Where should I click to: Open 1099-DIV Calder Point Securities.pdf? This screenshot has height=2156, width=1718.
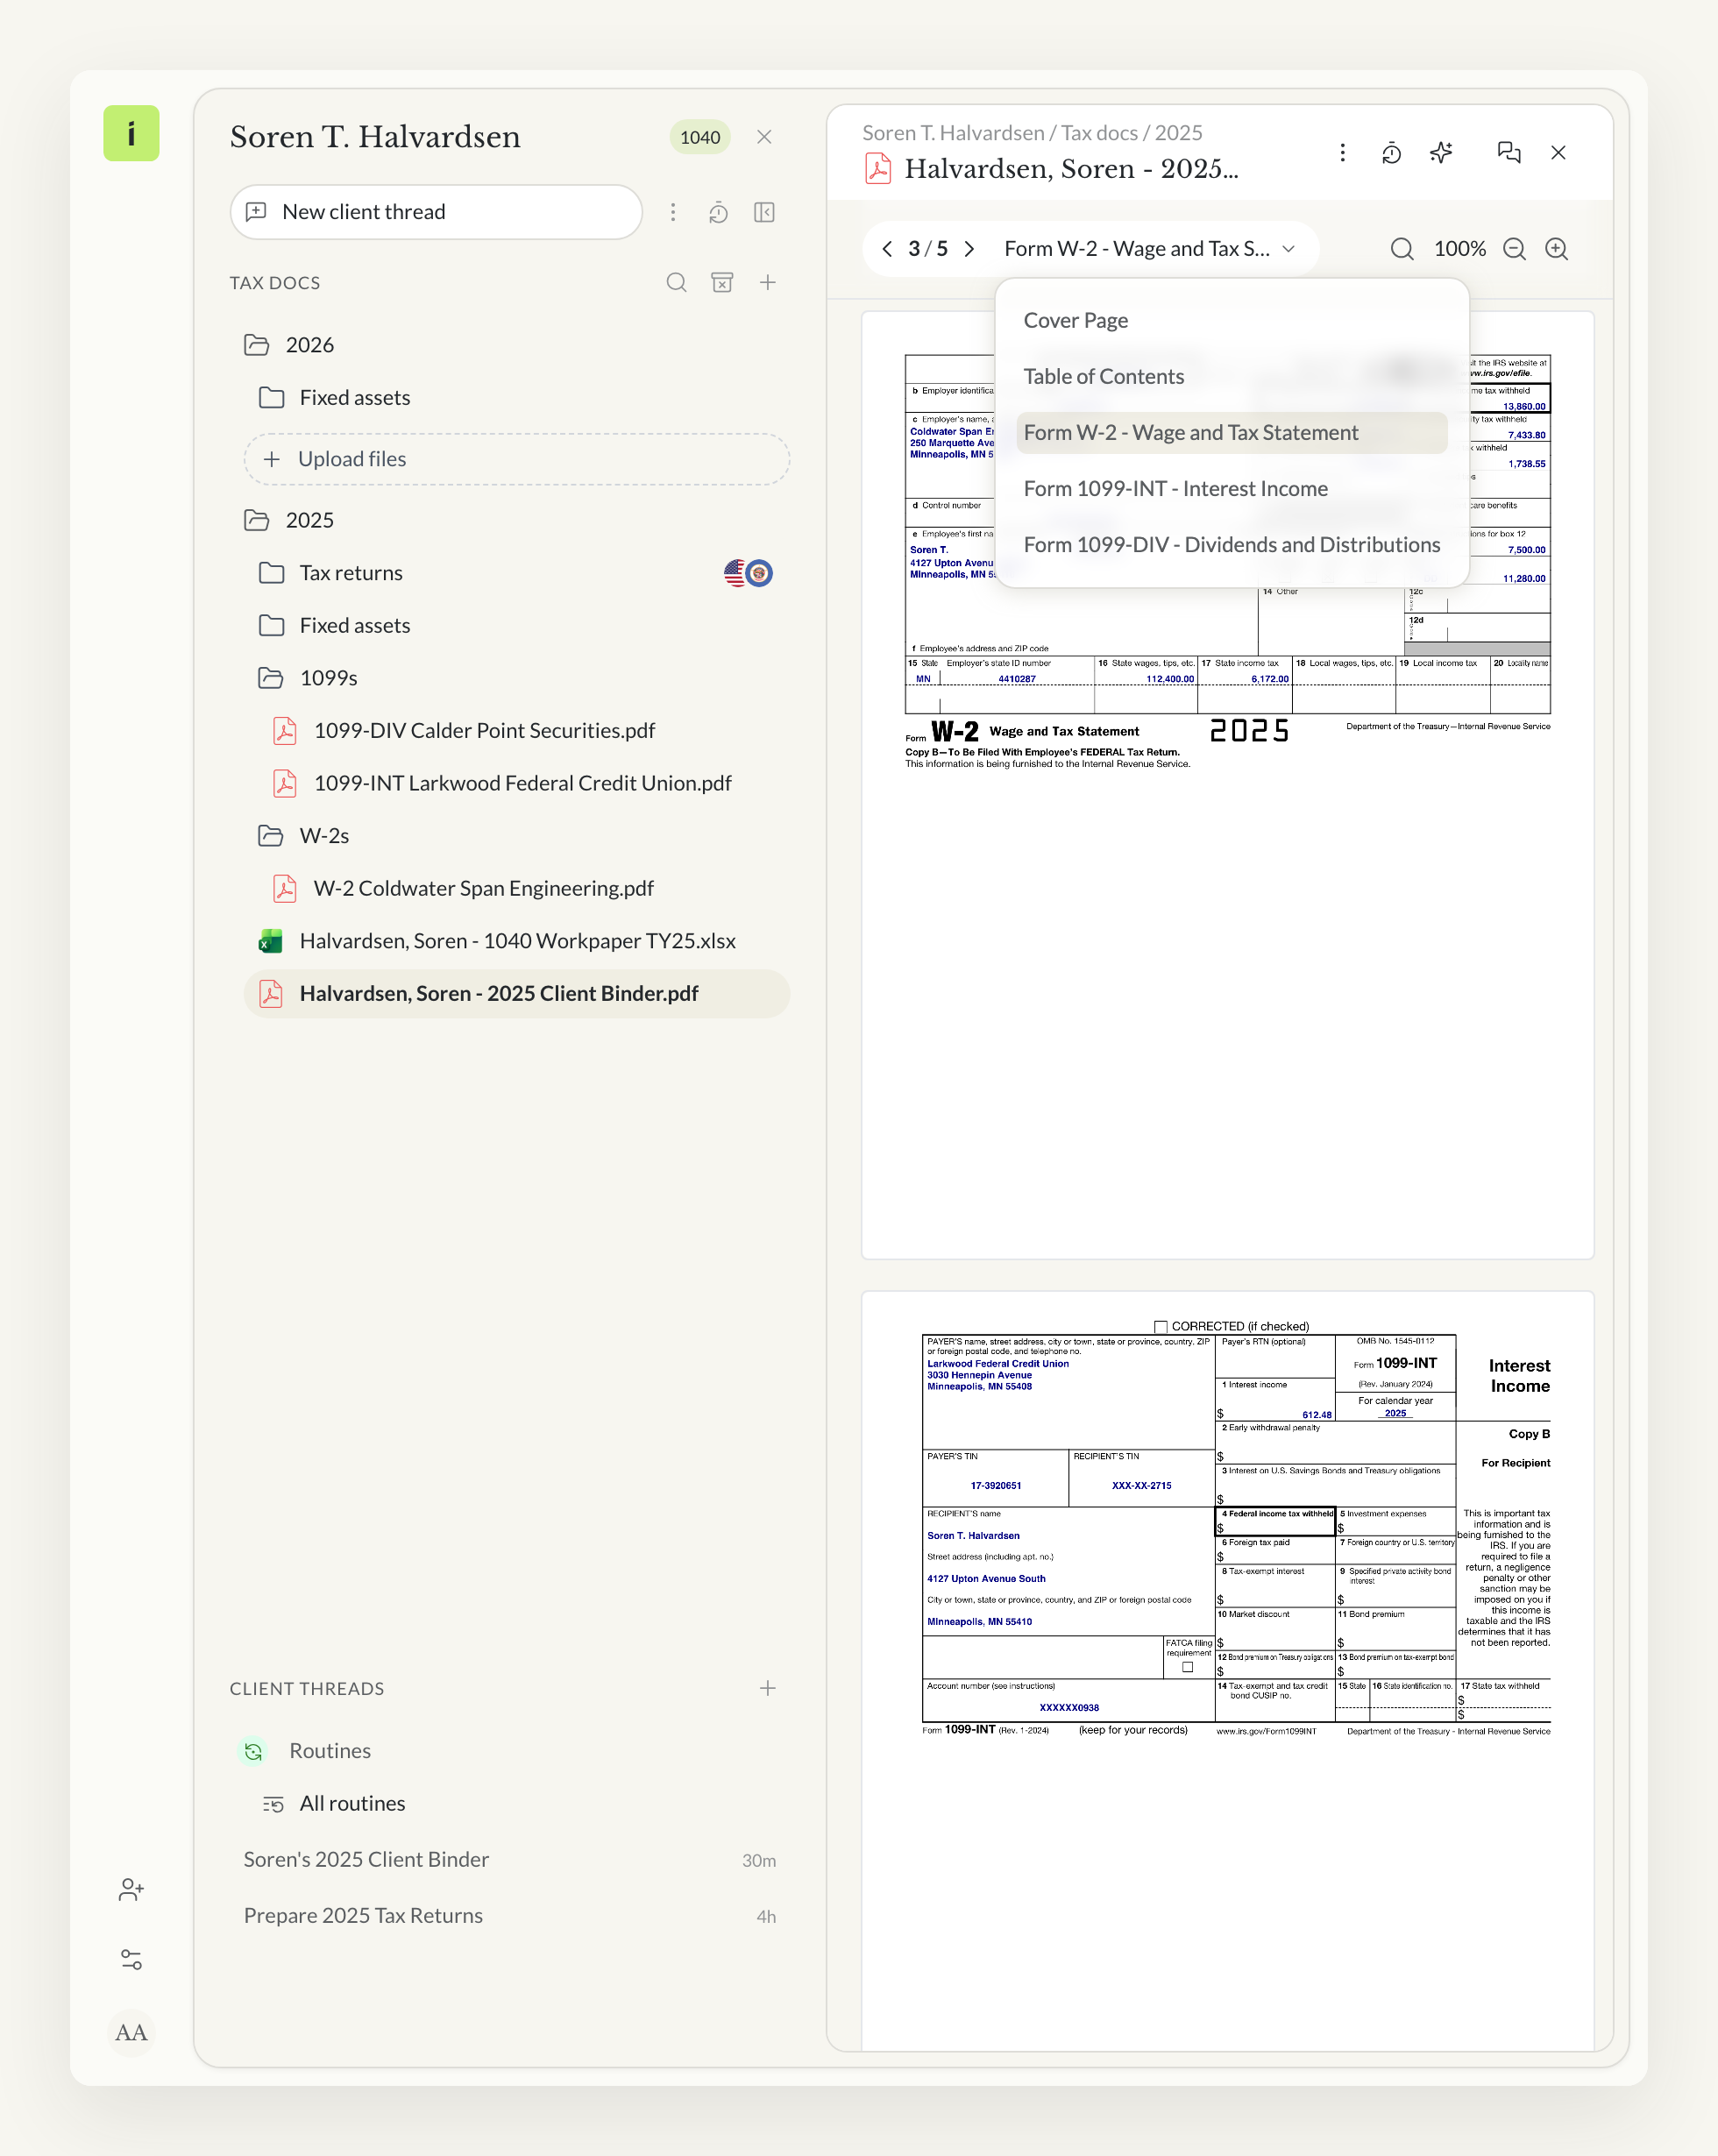484,731
